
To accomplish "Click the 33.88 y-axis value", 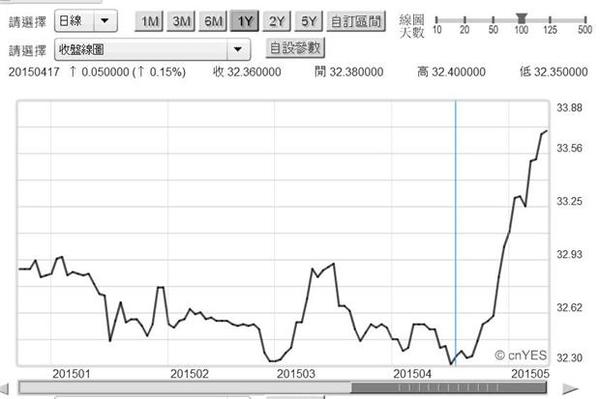I will [x=569, y=108].
